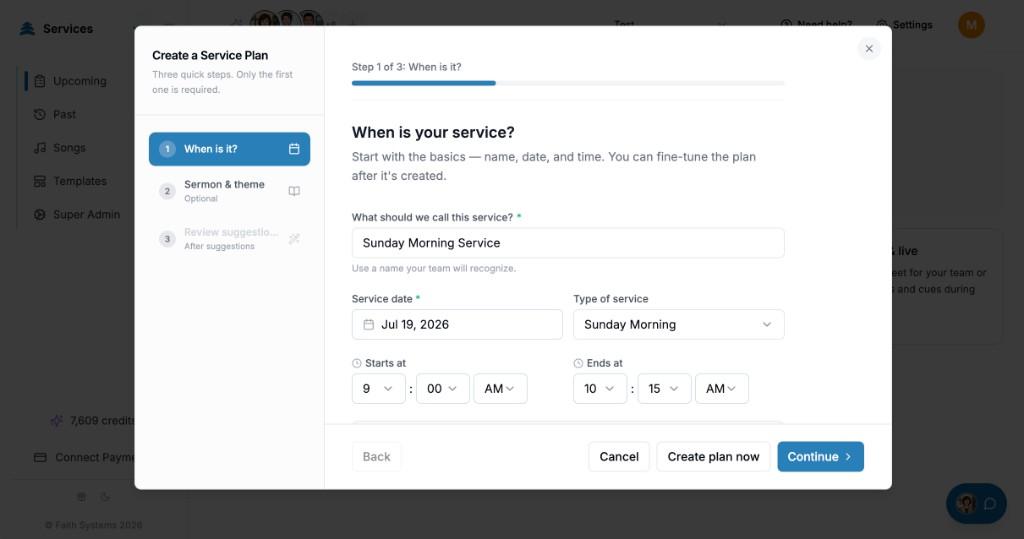Click the Continue button
This screenshot has width=1024, height=539.
point(820,457)
